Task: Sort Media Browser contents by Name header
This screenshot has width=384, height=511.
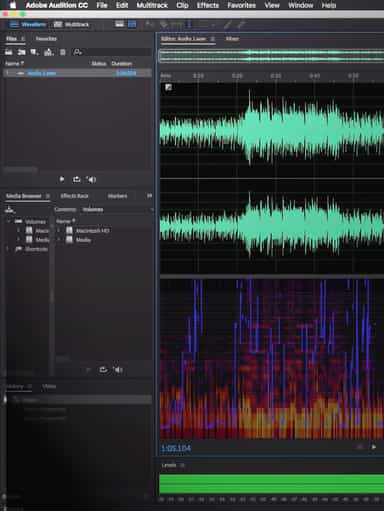Action: pyautogui.click(x=65, y=221)
